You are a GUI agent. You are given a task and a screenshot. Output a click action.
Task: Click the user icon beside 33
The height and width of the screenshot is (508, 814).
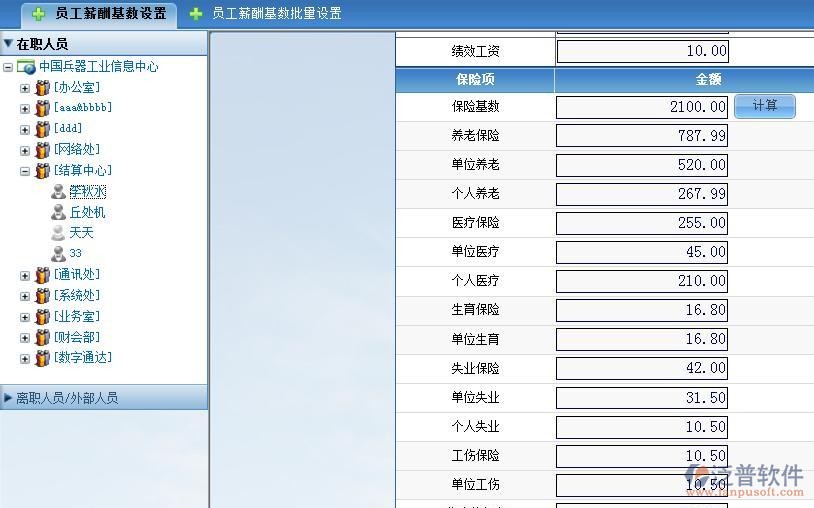tap(58, 254)
